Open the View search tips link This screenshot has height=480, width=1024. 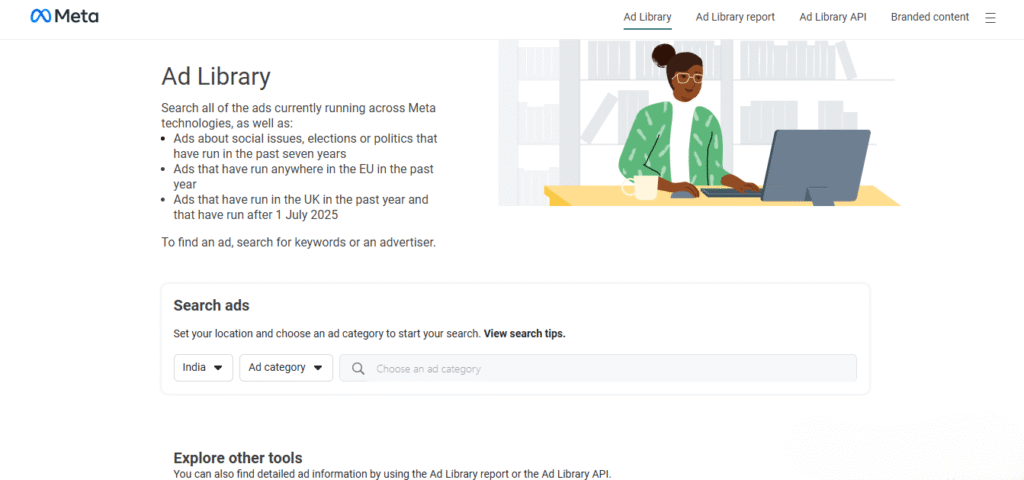point(524,334)
